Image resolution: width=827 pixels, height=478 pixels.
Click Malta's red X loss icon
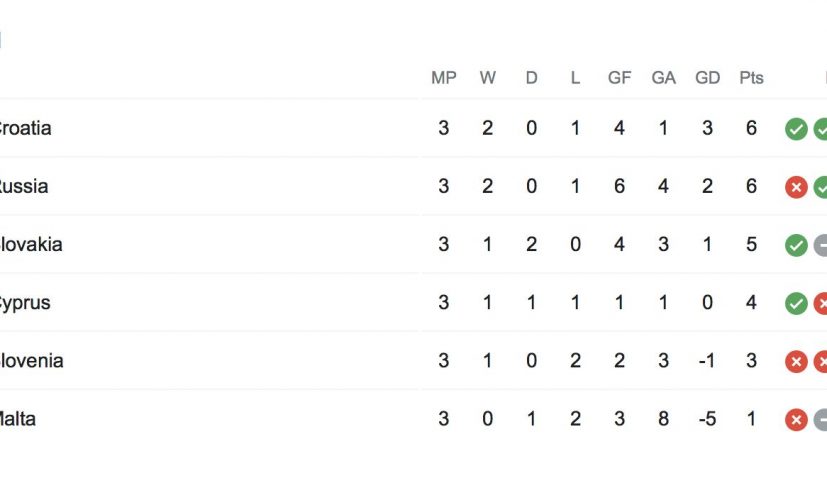pos(796,419)
